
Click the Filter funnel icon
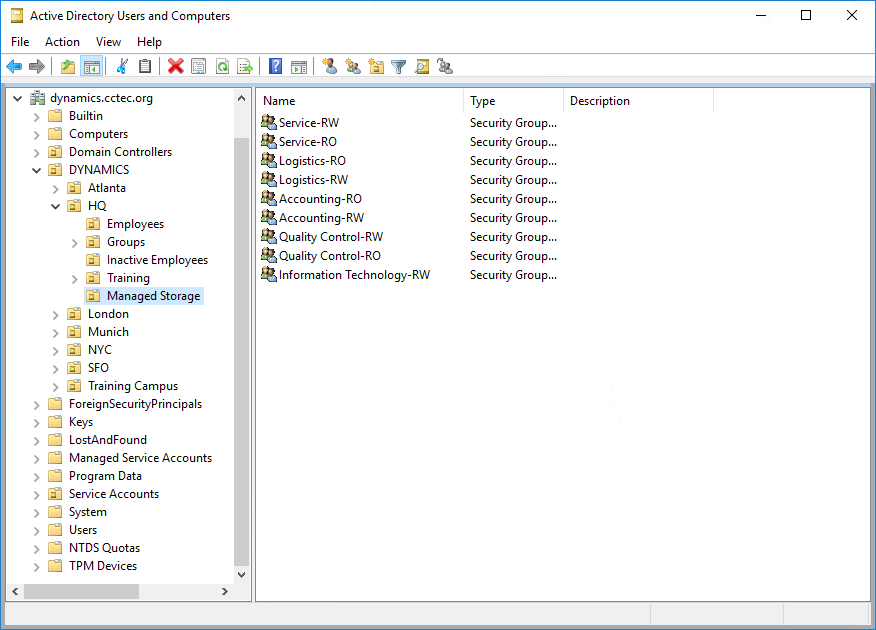[x=399, y=67]
